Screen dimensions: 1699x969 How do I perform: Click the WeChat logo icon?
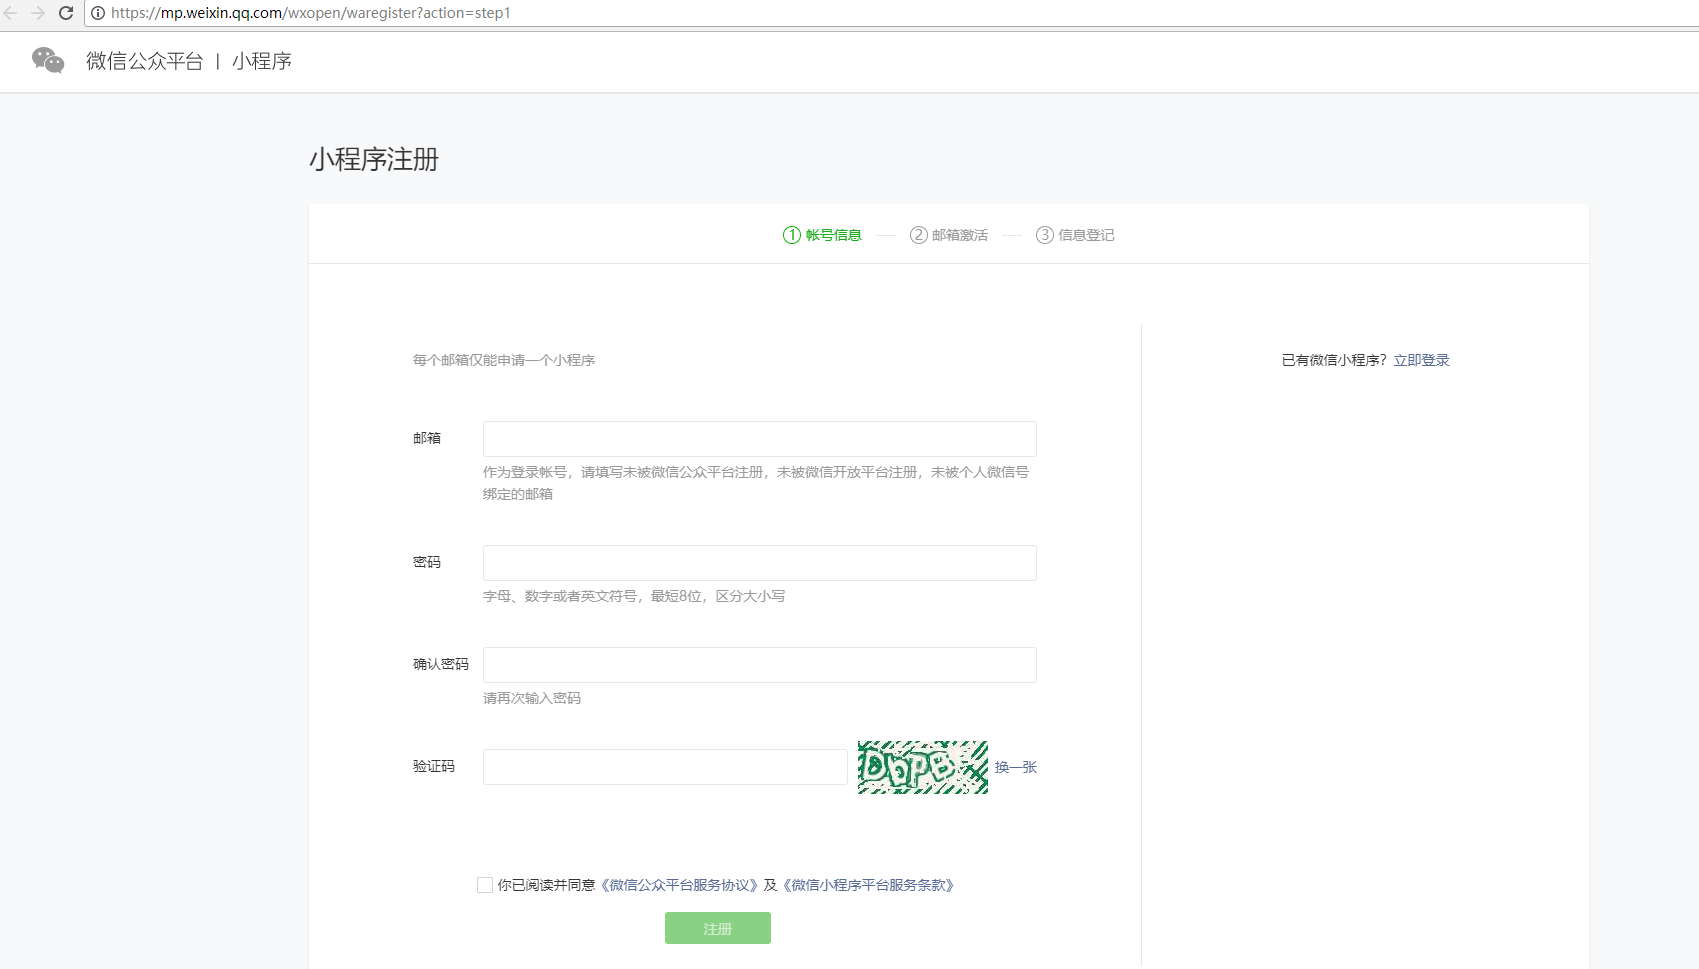click(x=48, y=61)
